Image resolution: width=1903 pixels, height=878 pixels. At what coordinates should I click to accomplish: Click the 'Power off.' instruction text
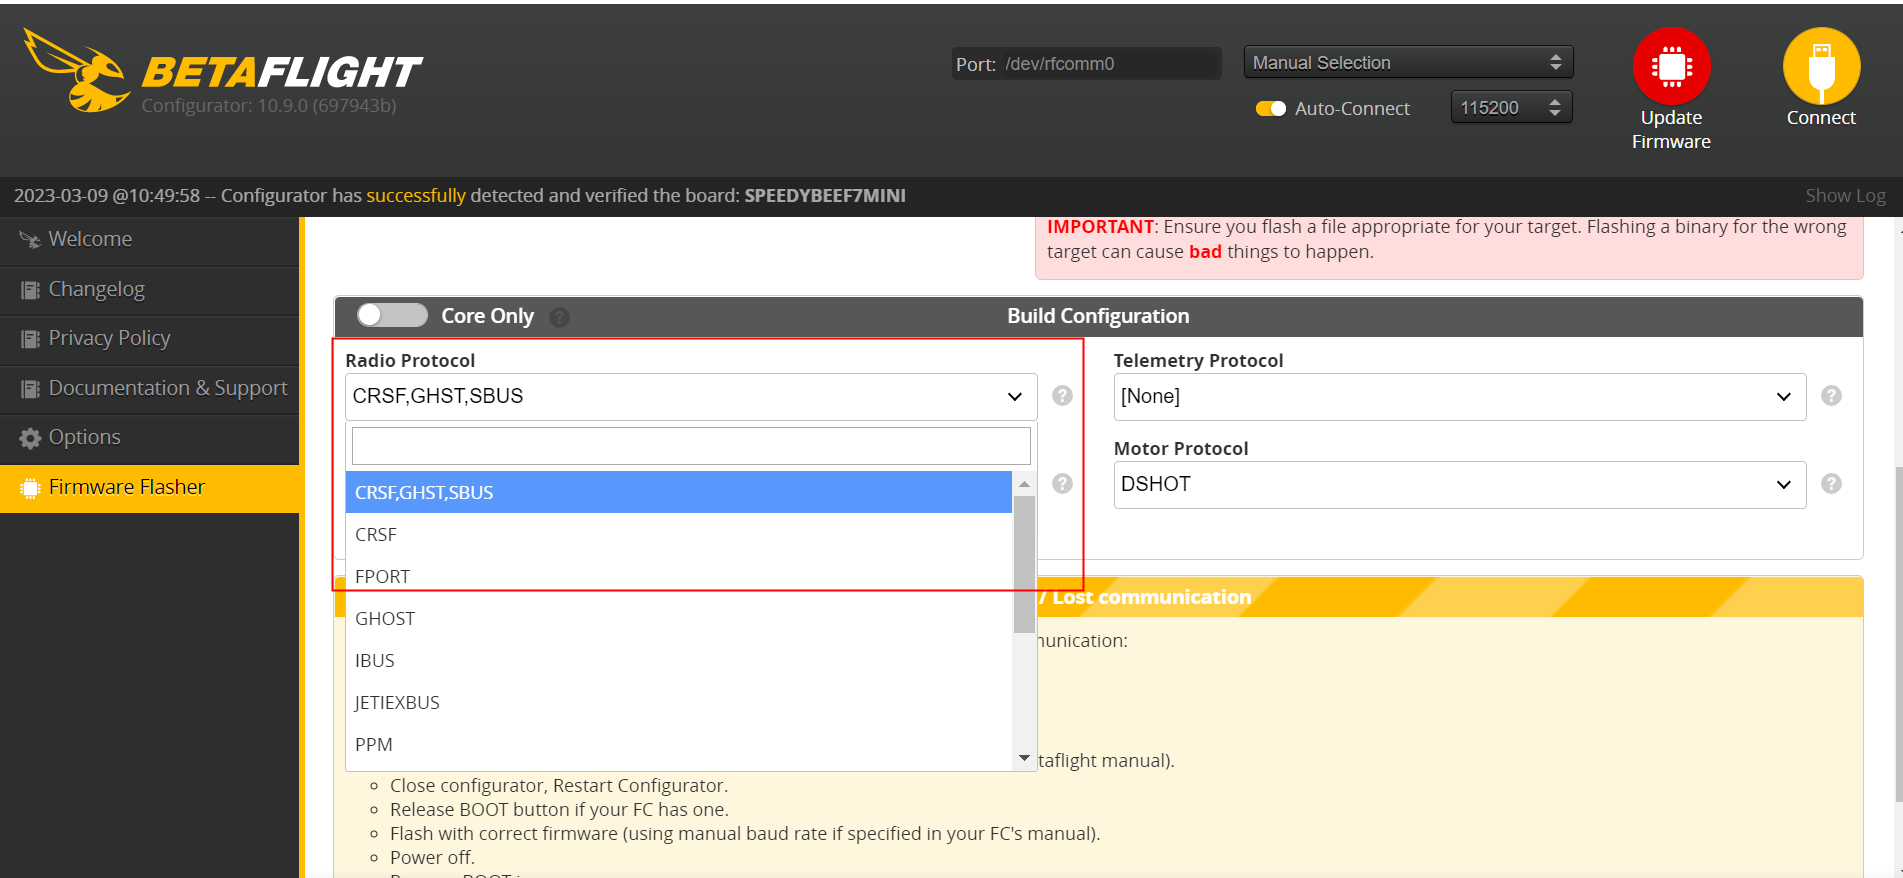432,858
